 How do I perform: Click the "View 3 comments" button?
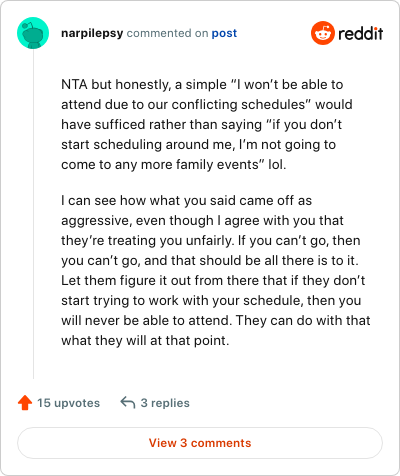(x=200, y=443)
